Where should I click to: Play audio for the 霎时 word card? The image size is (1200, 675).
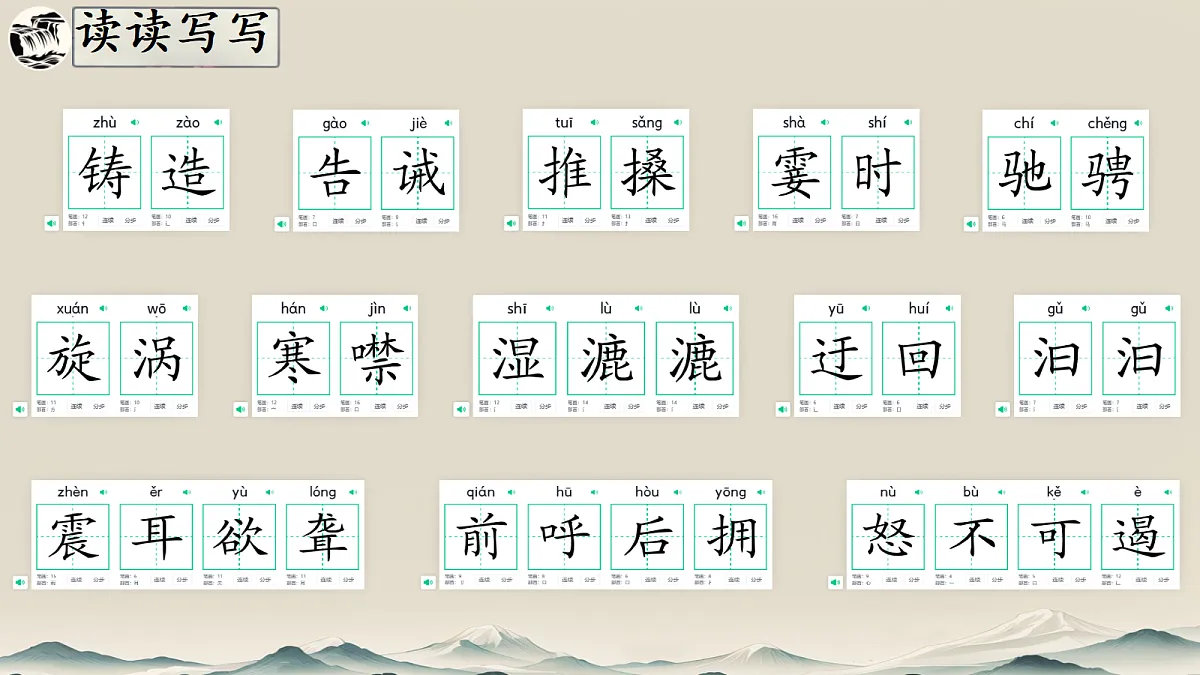[x=741, y=223]
